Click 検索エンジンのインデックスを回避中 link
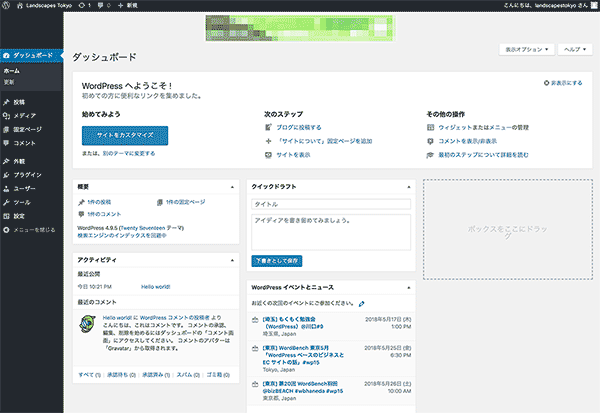Image resolution: width=600 pixels, height=413 pixels. pos(122,236)
